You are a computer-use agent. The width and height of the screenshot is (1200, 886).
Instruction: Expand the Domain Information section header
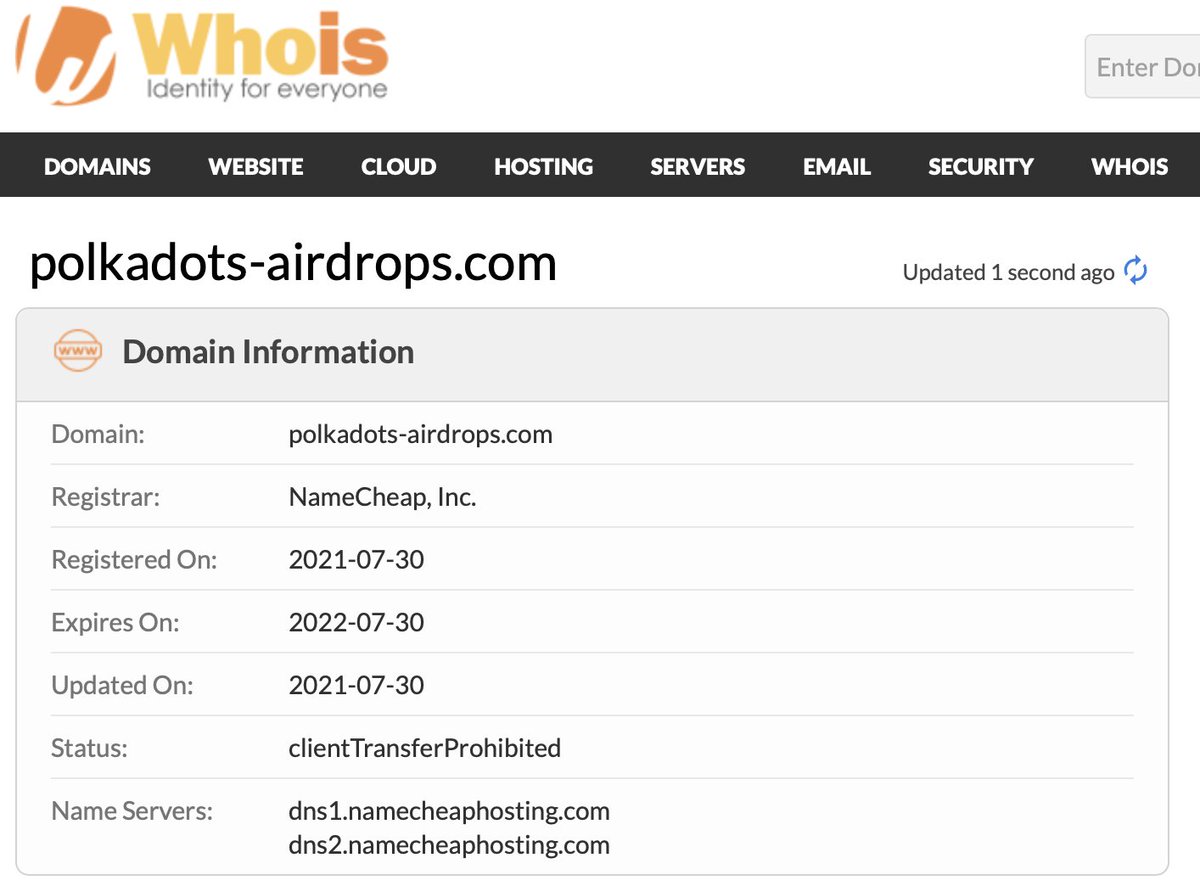pos(267,352)
